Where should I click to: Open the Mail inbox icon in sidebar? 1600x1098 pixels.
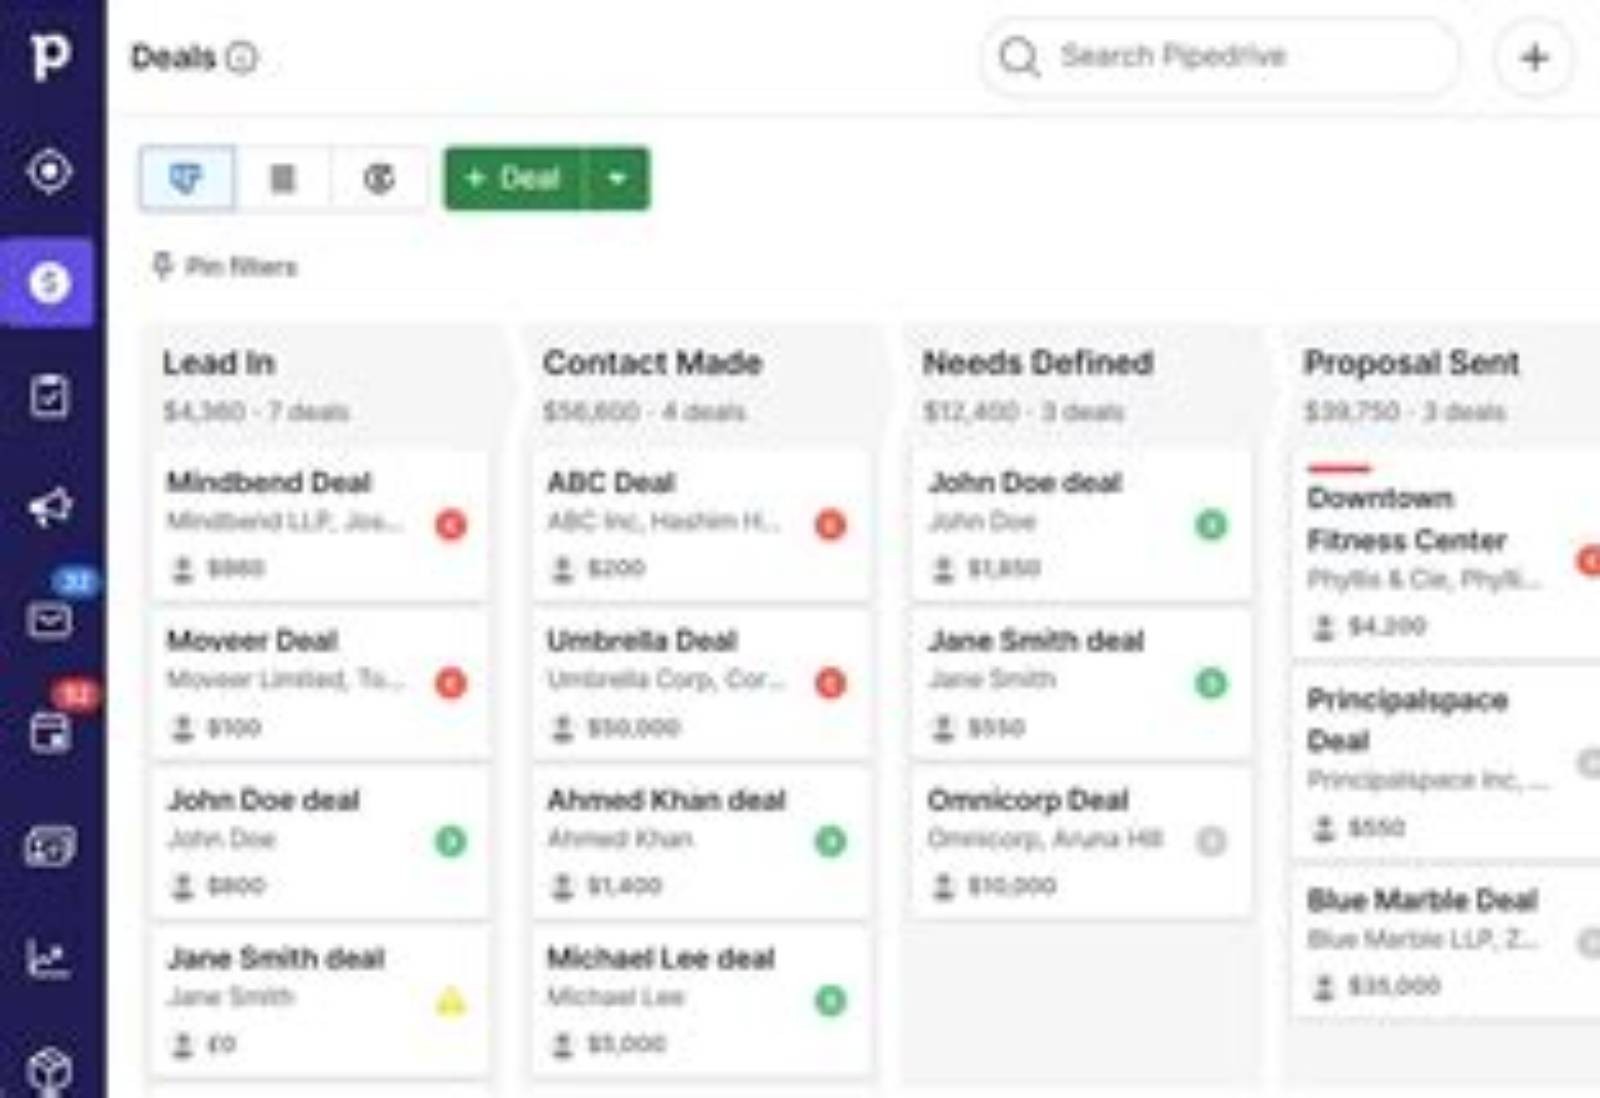[49, 621]
